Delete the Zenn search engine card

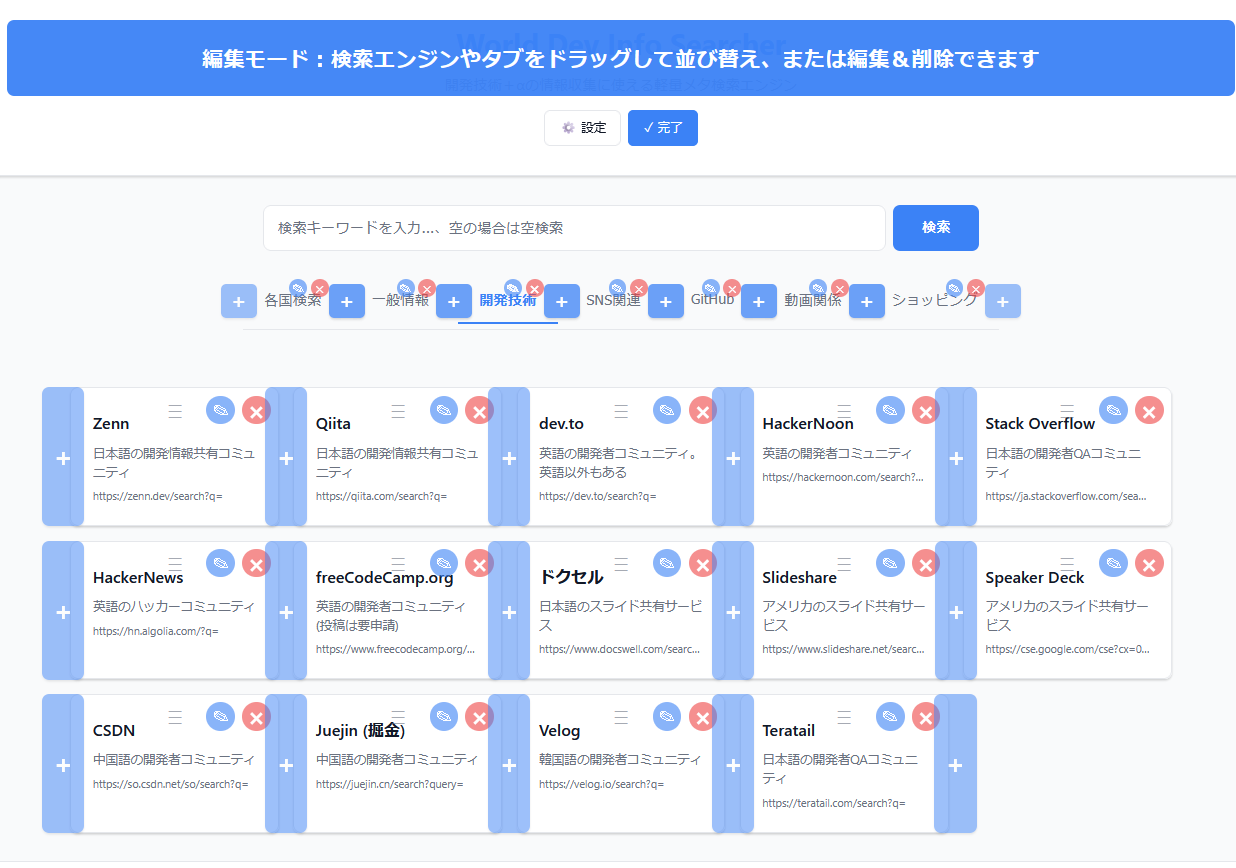click(257, 410)
